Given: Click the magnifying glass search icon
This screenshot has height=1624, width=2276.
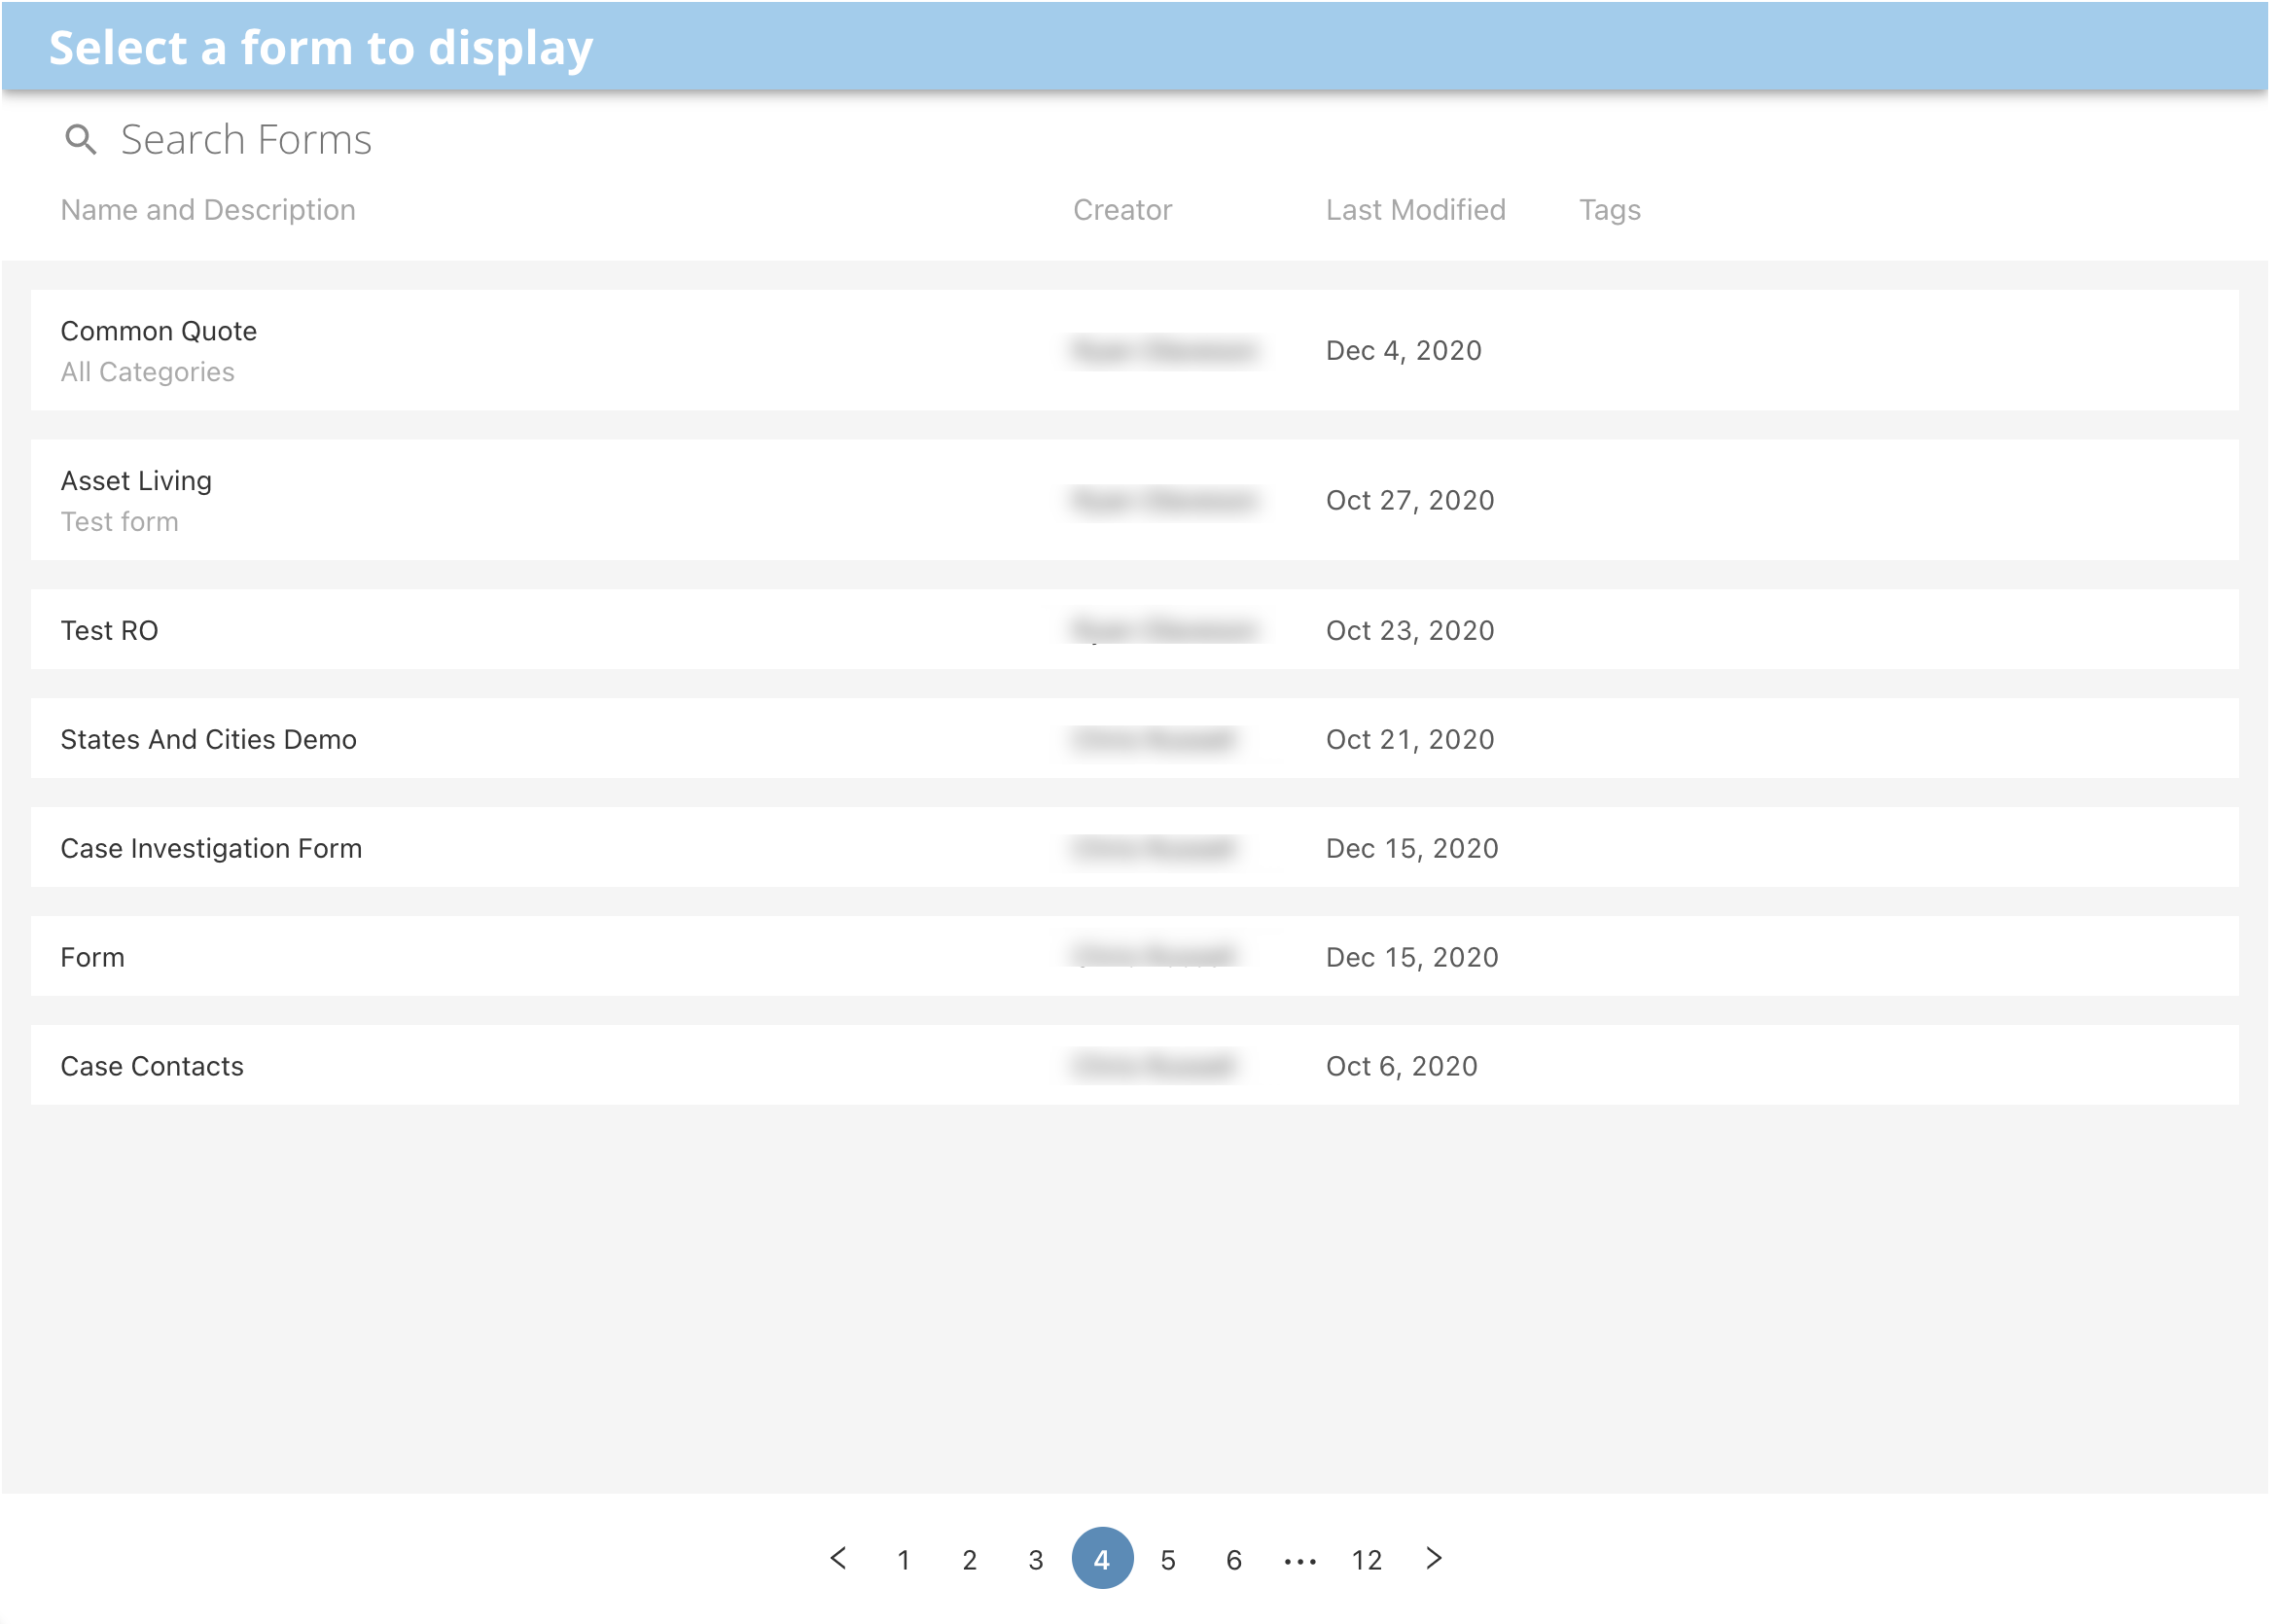Looking at the screenshot, I should (81, 140).
